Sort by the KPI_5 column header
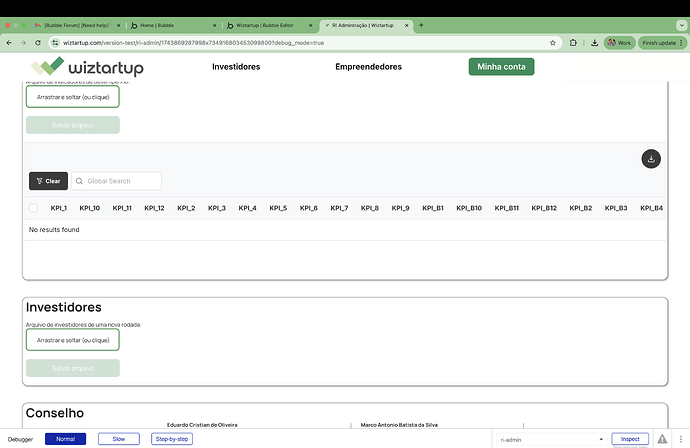690x448 pixels. [x=278, y=208]
